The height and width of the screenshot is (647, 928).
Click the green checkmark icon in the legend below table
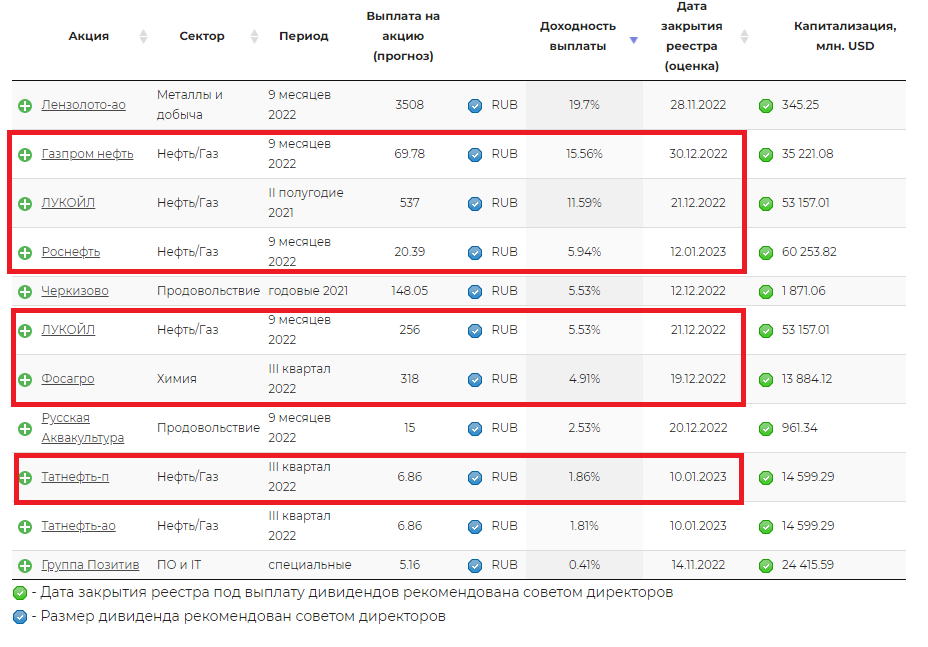tap(19, 593)
